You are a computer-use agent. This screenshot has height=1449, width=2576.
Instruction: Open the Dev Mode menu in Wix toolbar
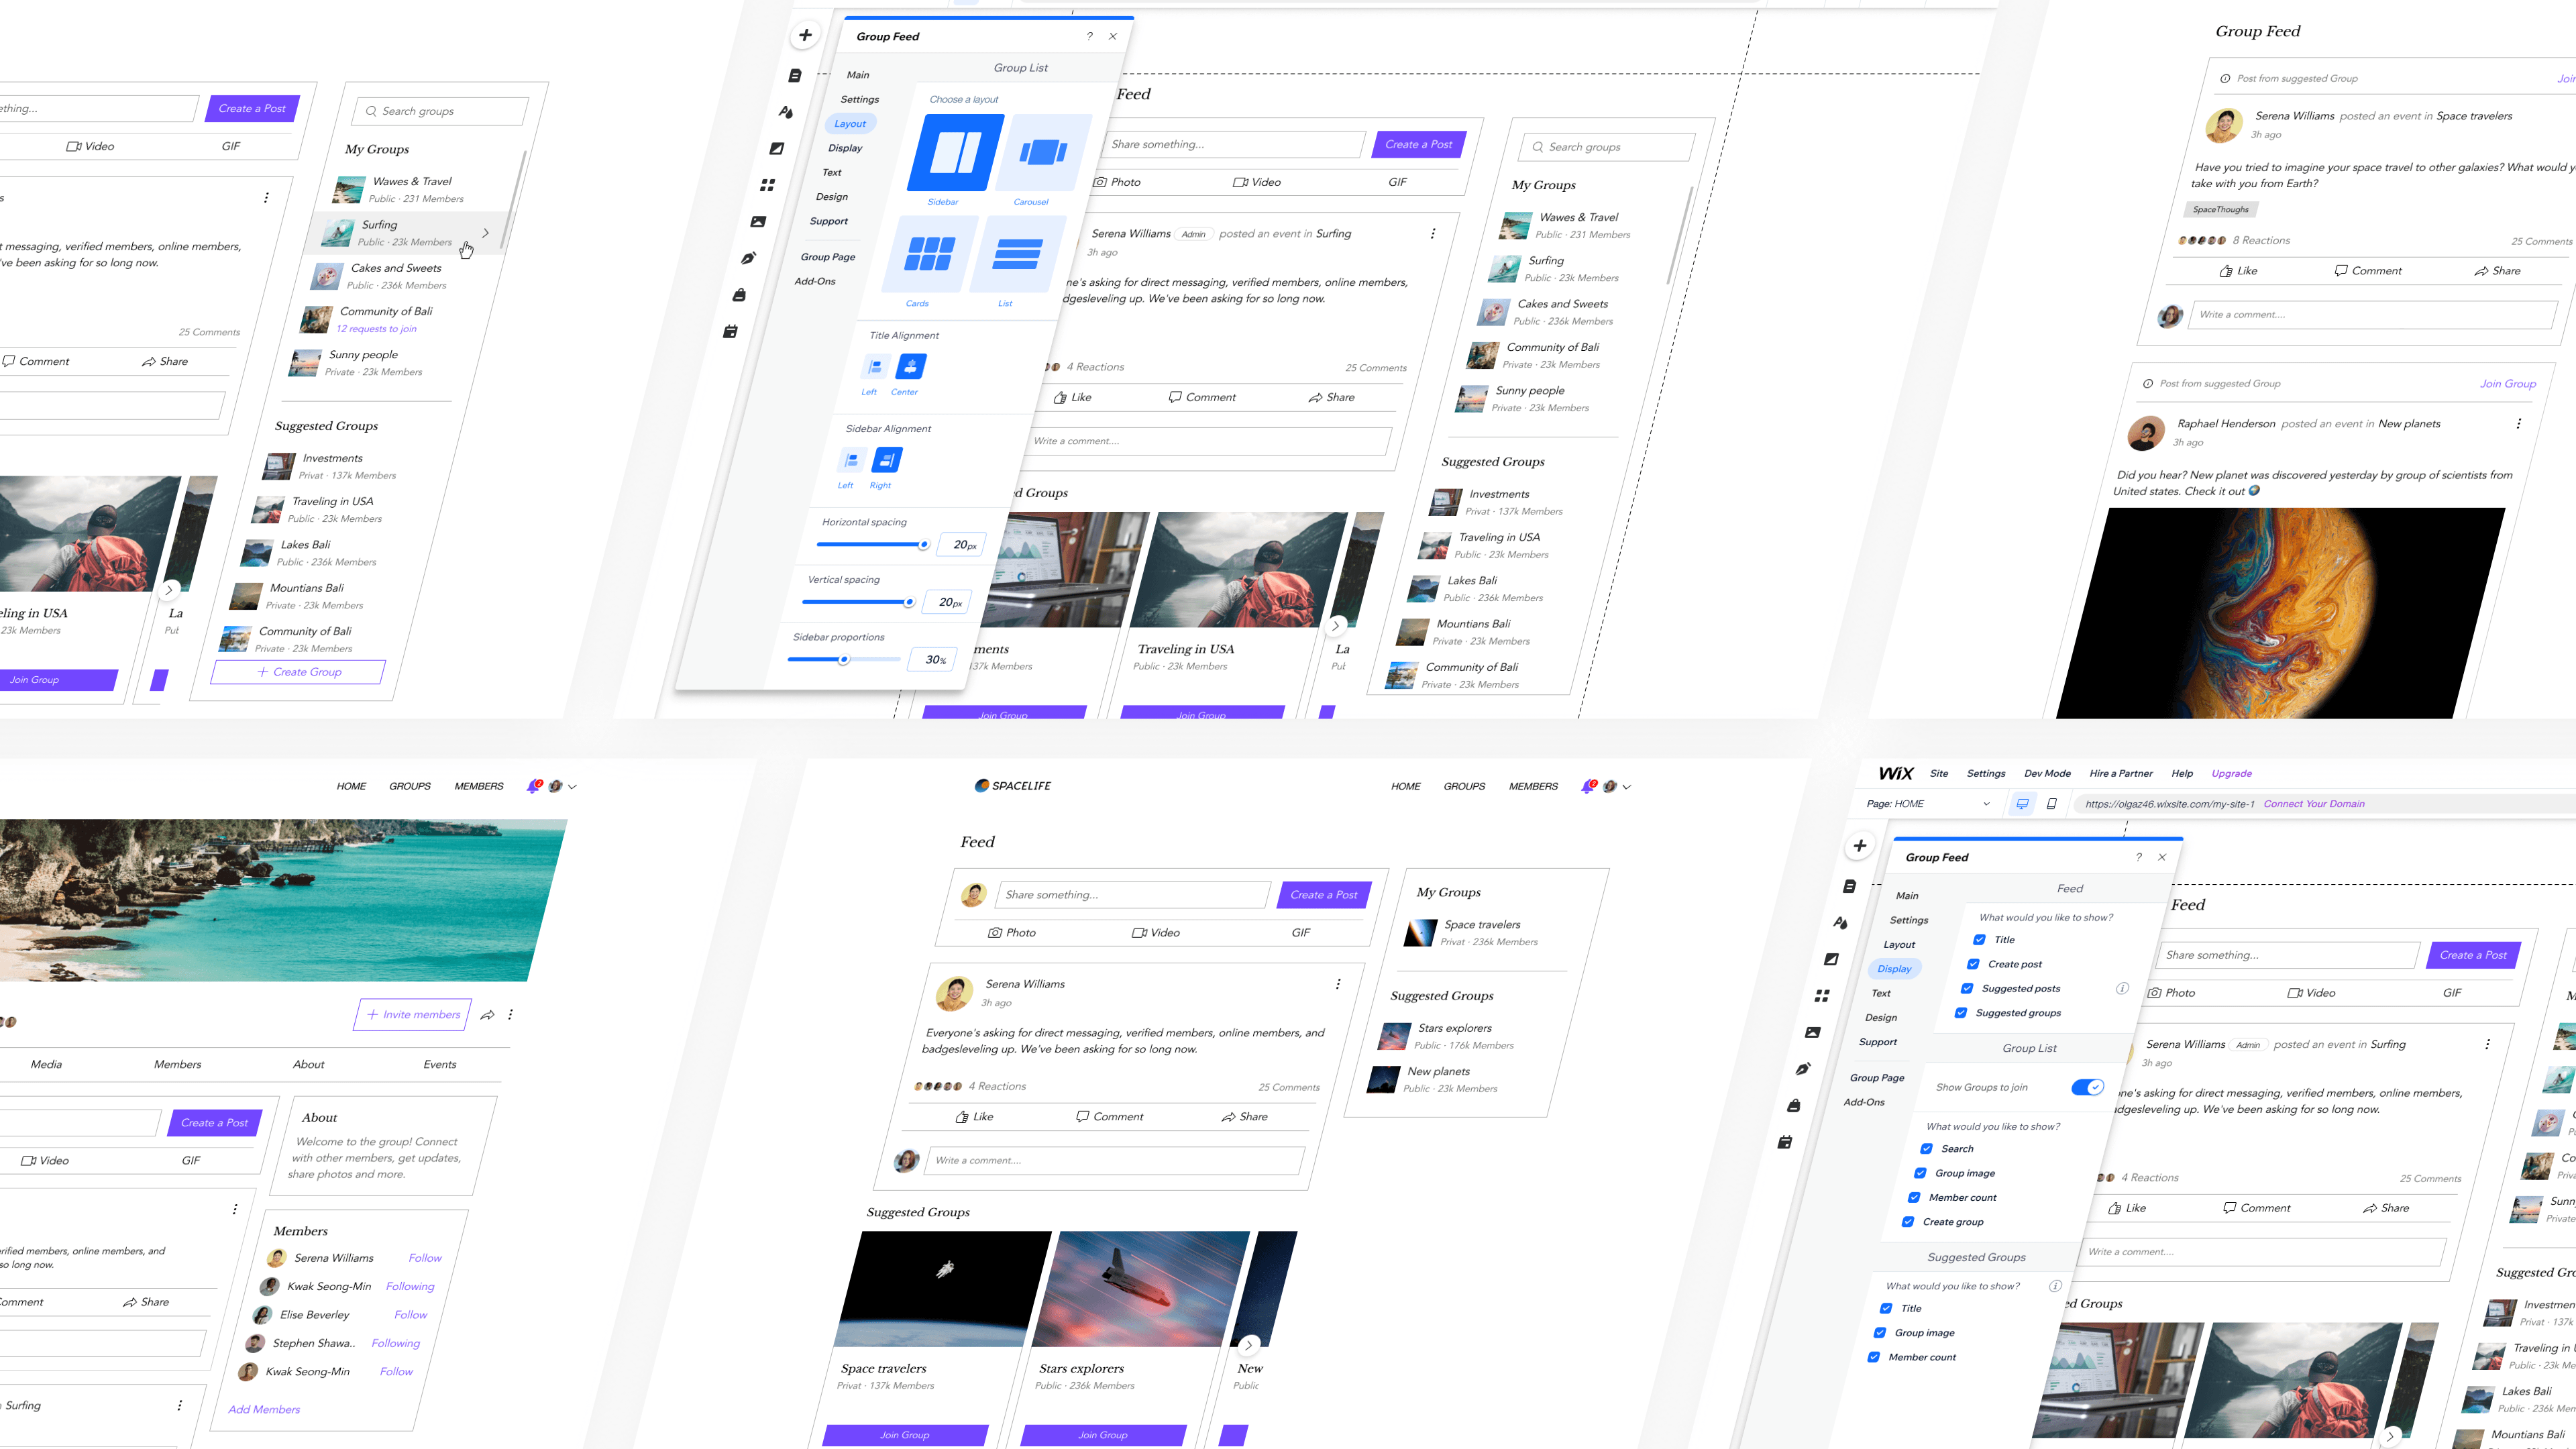(2047, 773)
